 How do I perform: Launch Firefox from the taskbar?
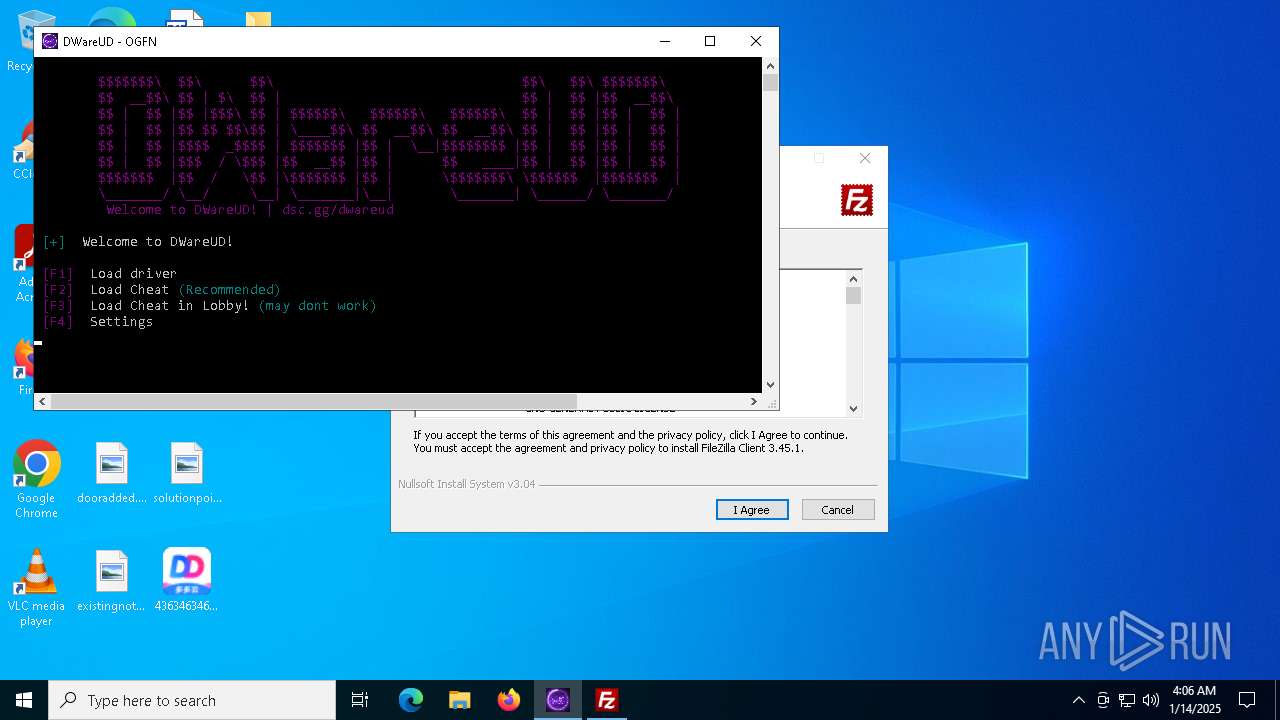pos(509,700)
